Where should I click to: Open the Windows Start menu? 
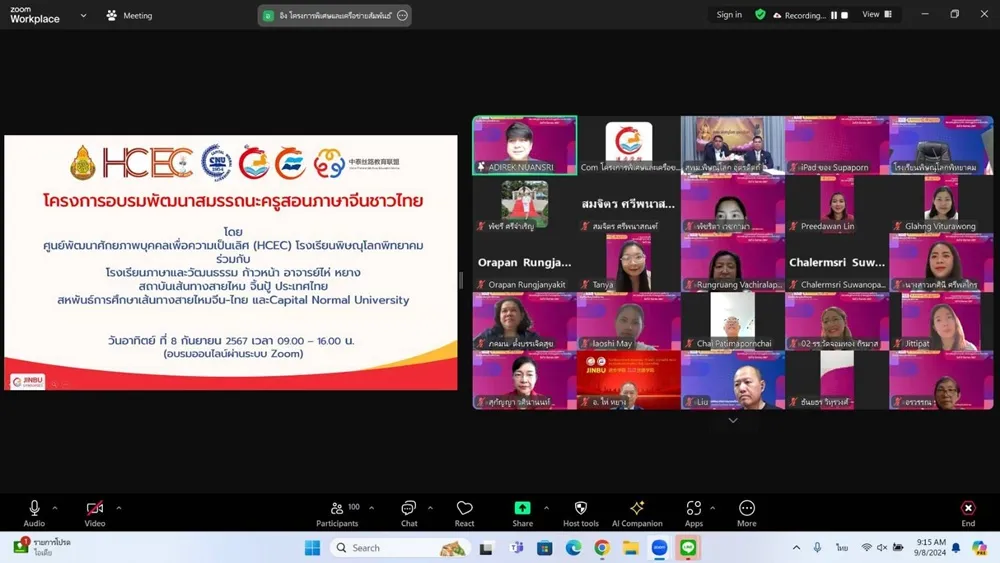(312, 548)
